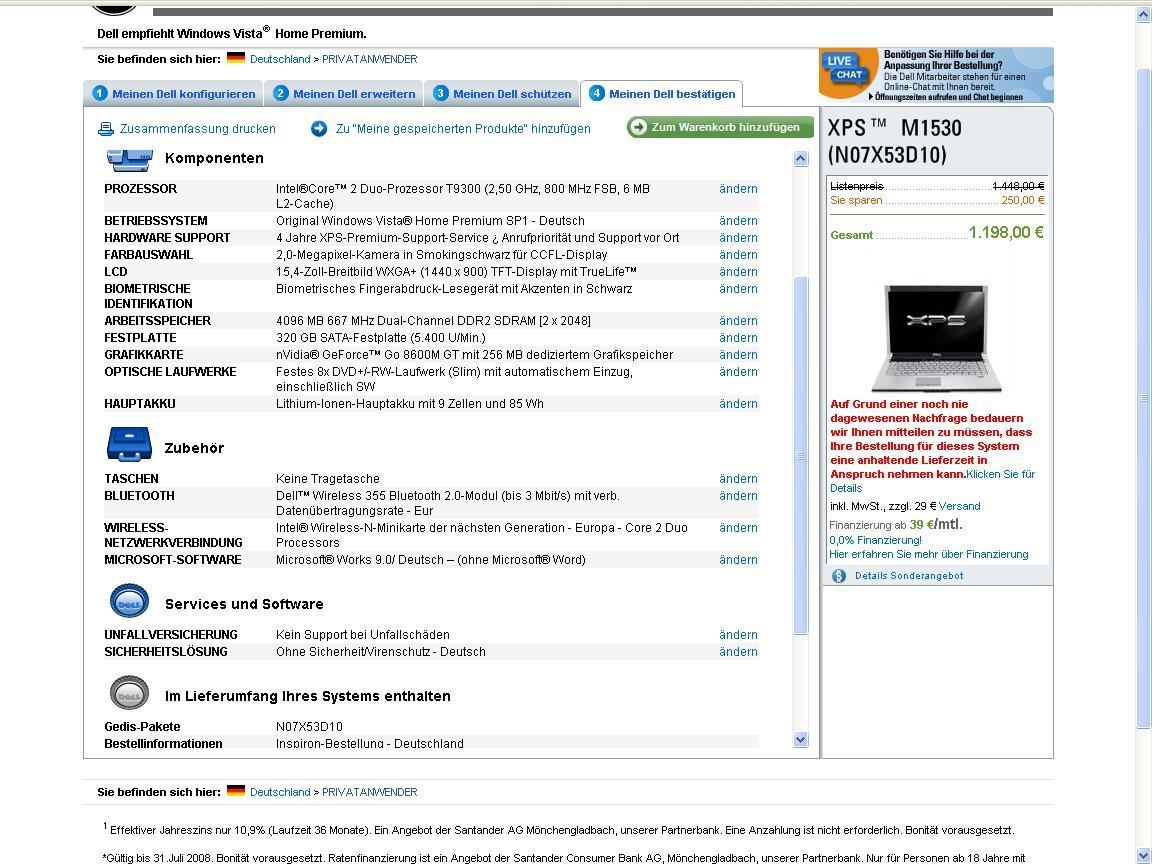Click the Gedis-Pakete value N07X53D10
Viewport: 1152px width, 864px height.
[x=309, y=727]
